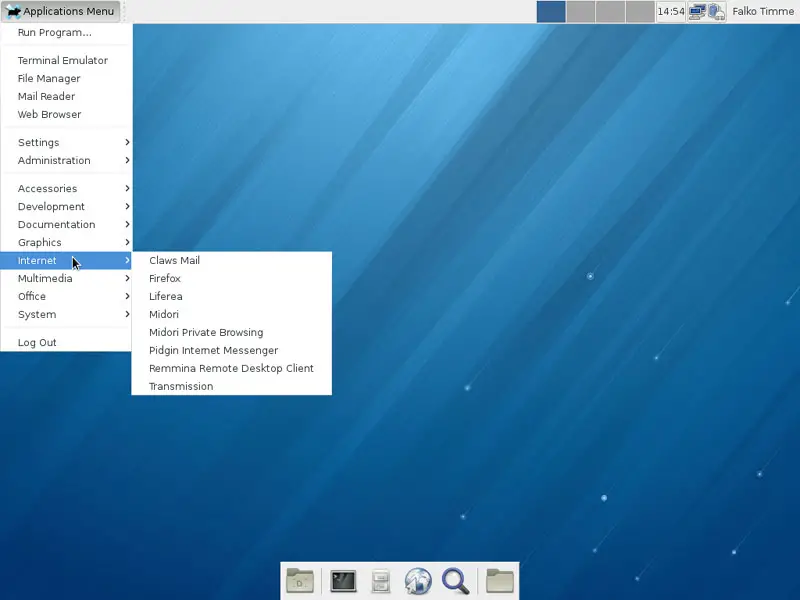800x600 pixels.
Task: Open Terminal Emulator from the Applications Menu
Action: (66, 60)
